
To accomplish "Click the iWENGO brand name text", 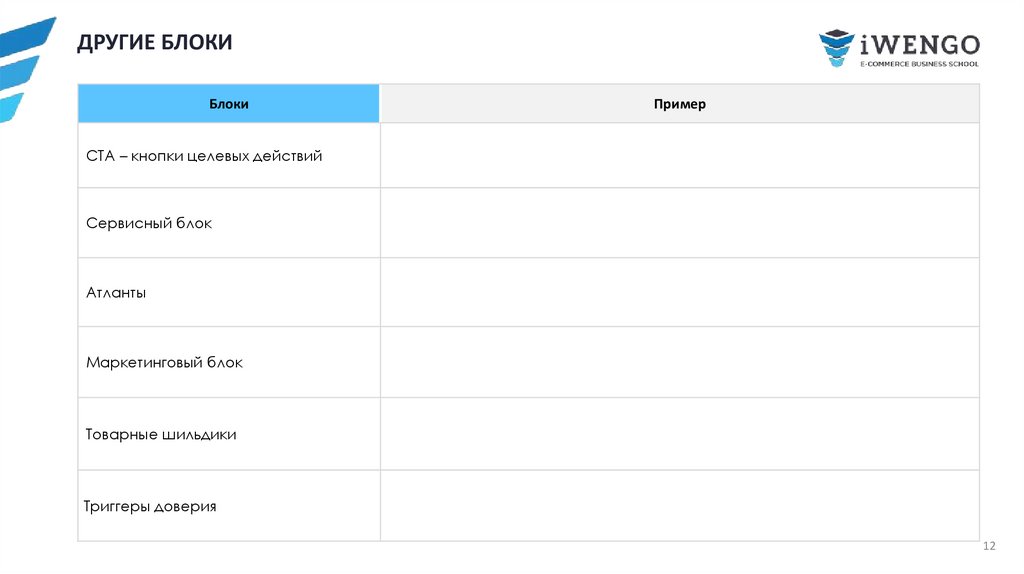I will tap(919, 43).
